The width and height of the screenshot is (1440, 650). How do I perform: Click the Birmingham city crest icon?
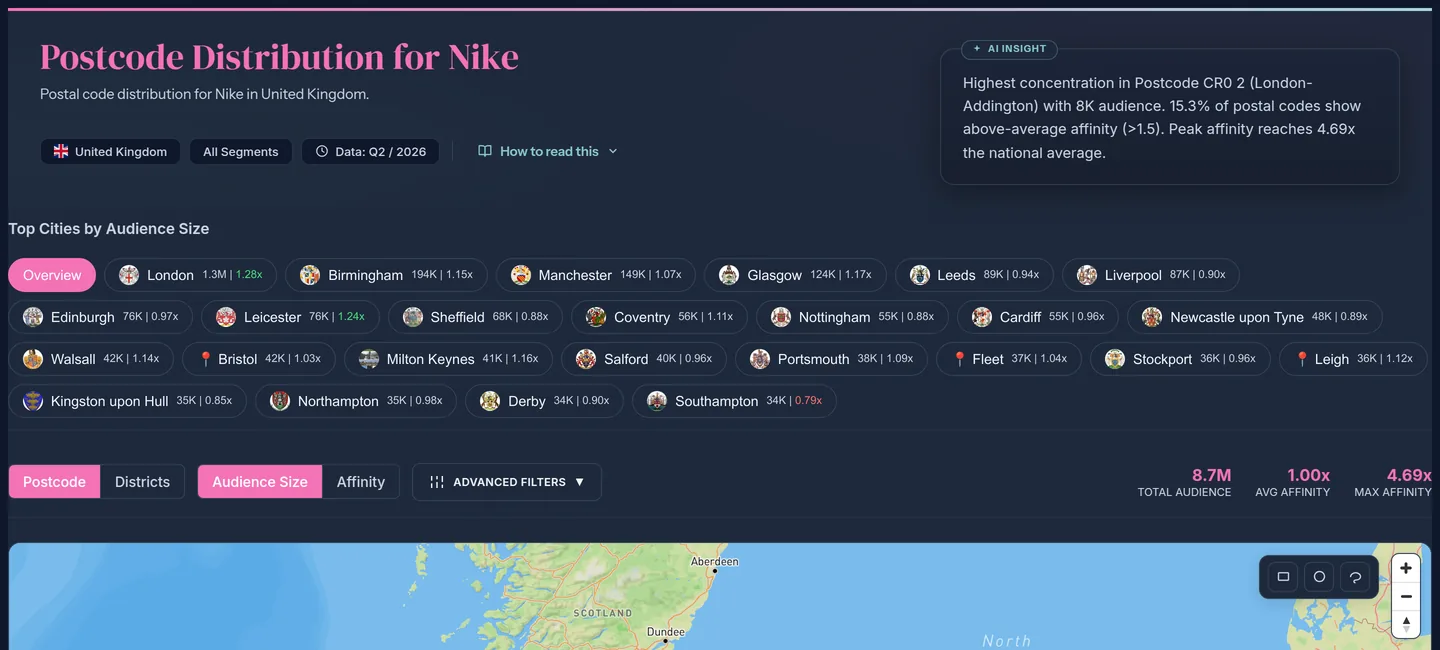pyautogui.click(x=310, y=275)
